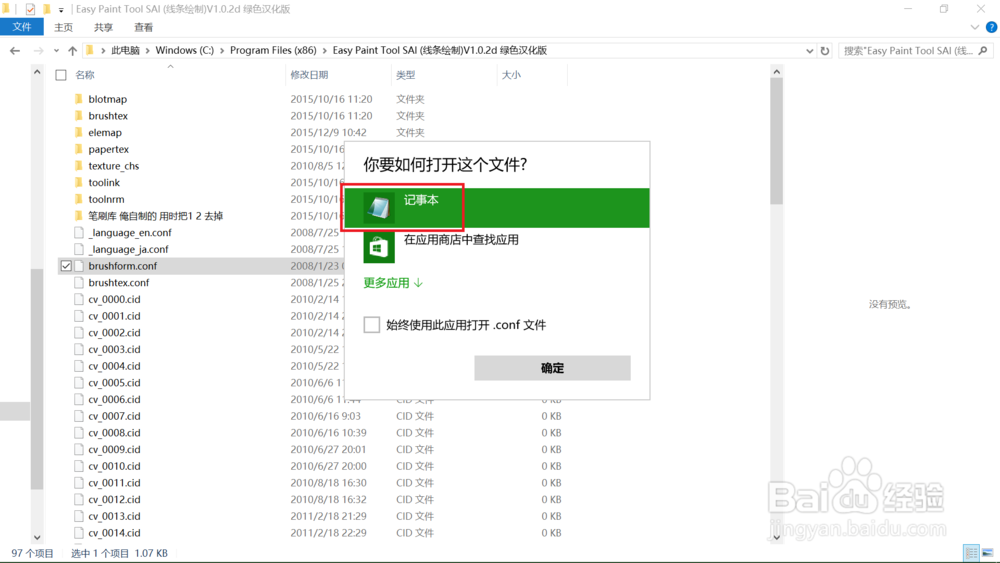Click the elemap folder icon
The height and width of the screenshot is (563, 1000).
click(x=78, y=132)
